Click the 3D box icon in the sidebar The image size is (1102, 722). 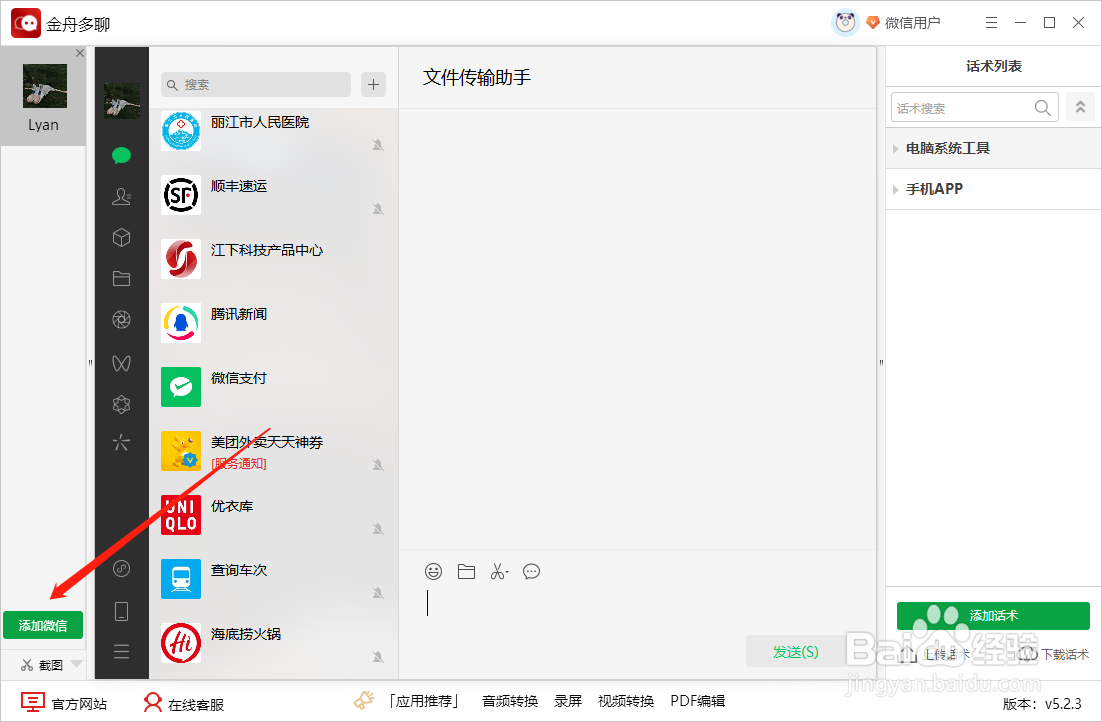tap(121, 237)
